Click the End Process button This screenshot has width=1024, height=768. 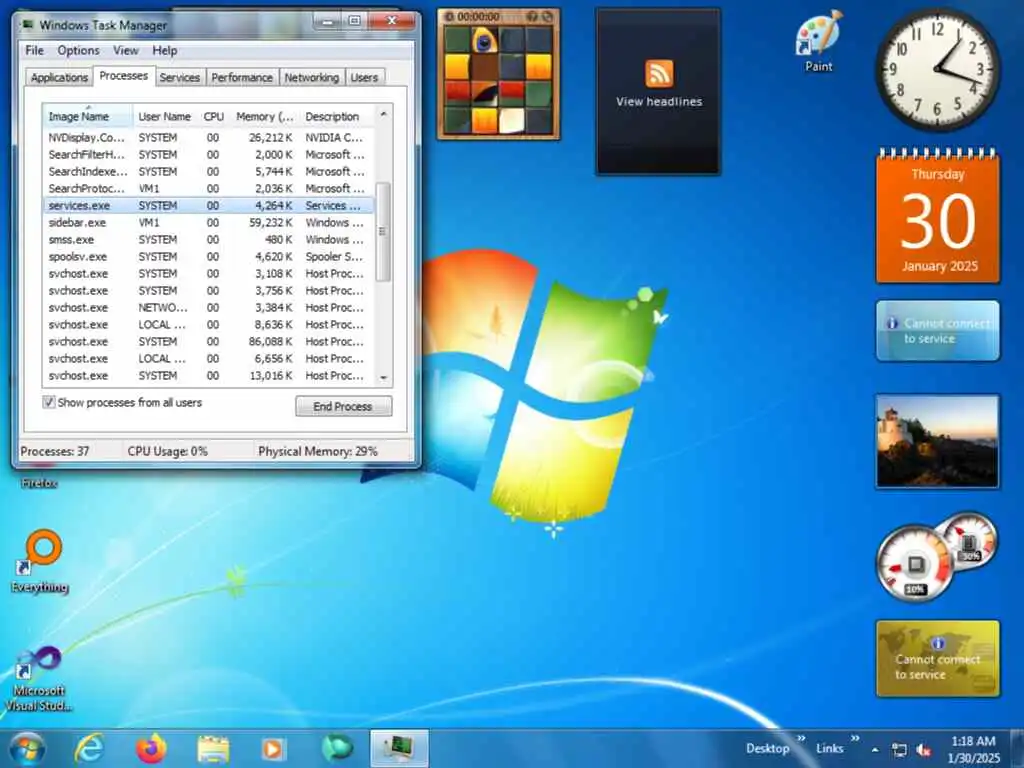344,406
